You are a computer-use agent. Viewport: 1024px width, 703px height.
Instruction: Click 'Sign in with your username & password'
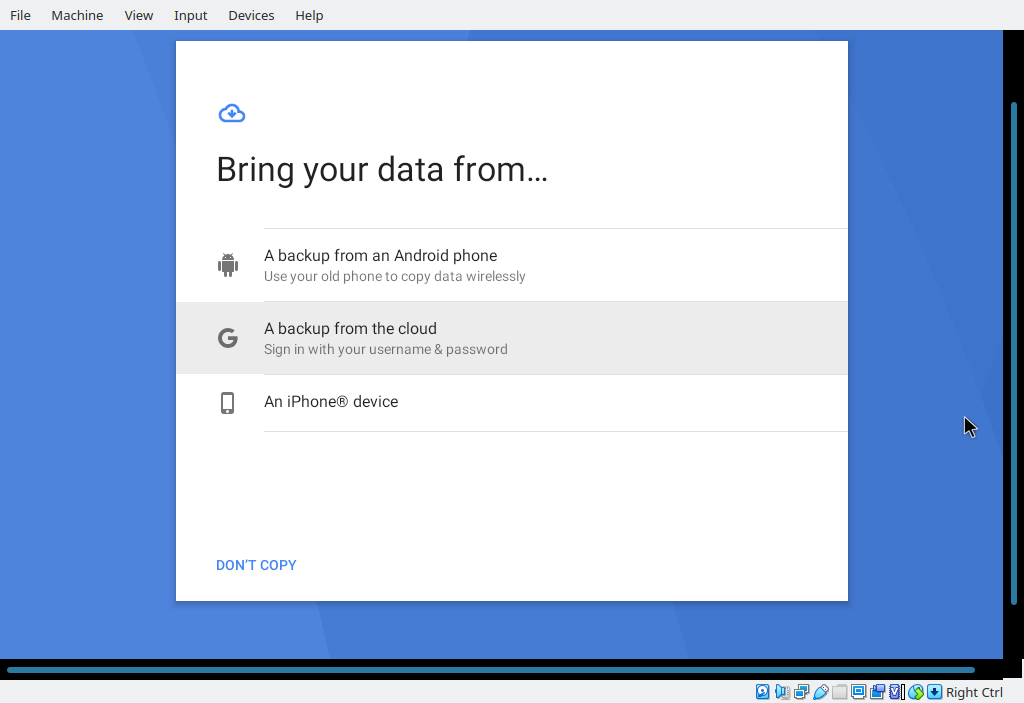[385, 350]
